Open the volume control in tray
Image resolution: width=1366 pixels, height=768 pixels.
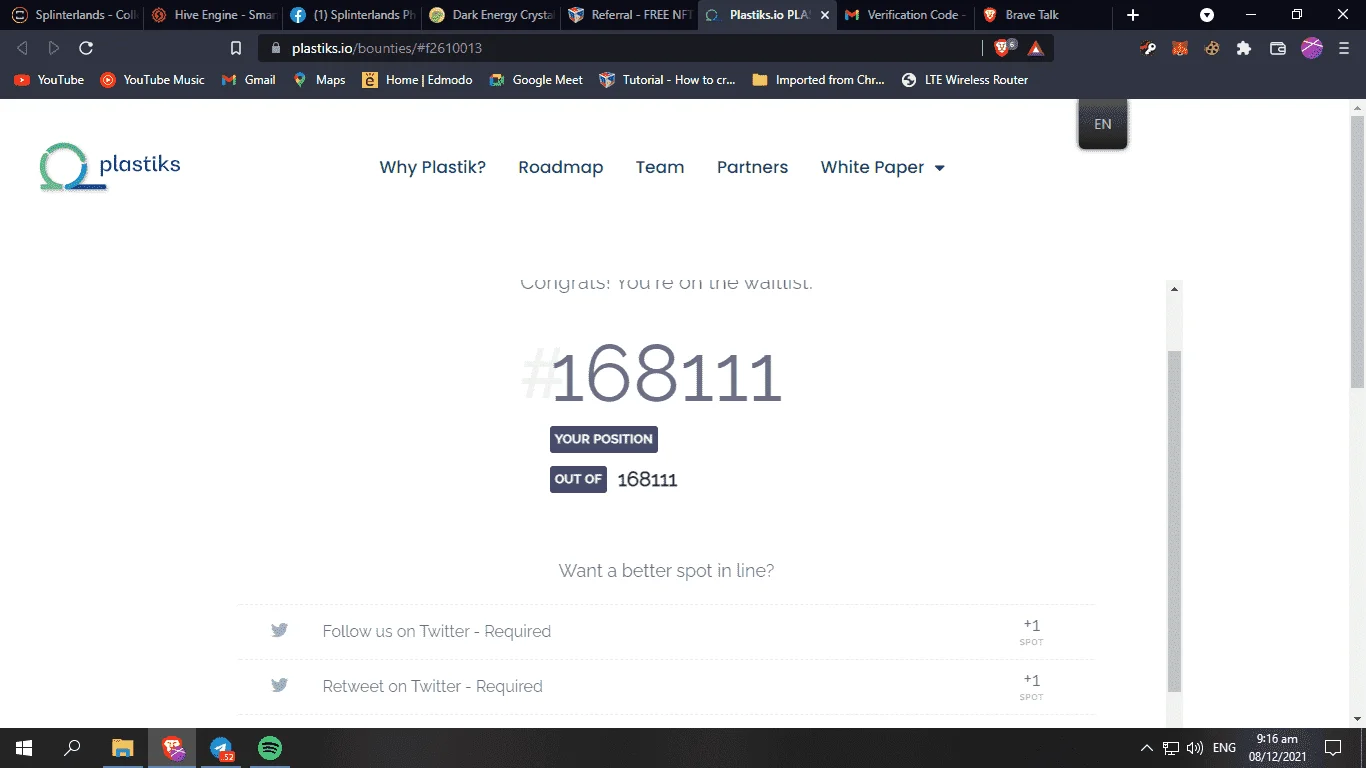click(1195, 748)
